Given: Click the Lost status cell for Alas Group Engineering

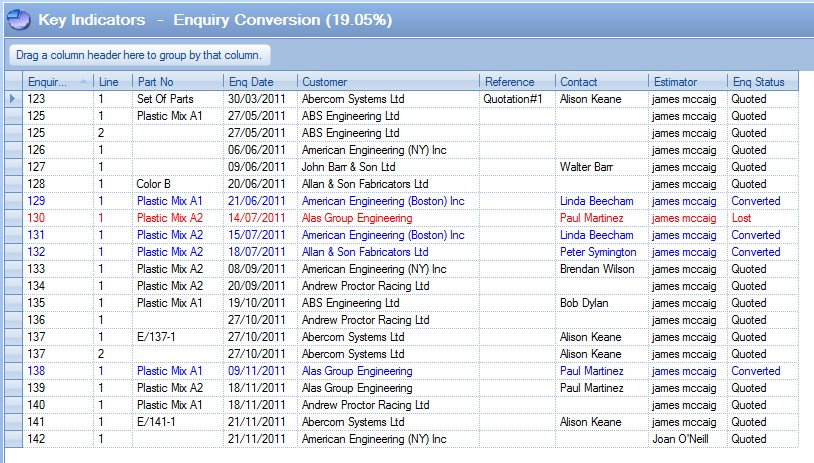Looking at the screenshot, I should [x=762, y=218].
